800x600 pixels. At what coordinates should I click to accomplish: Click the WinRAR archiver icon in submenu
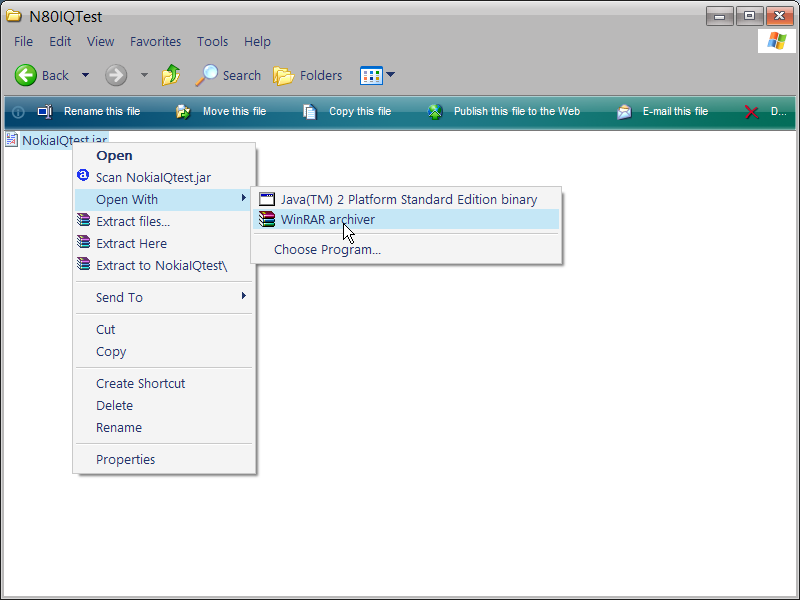tap(267, 219)
